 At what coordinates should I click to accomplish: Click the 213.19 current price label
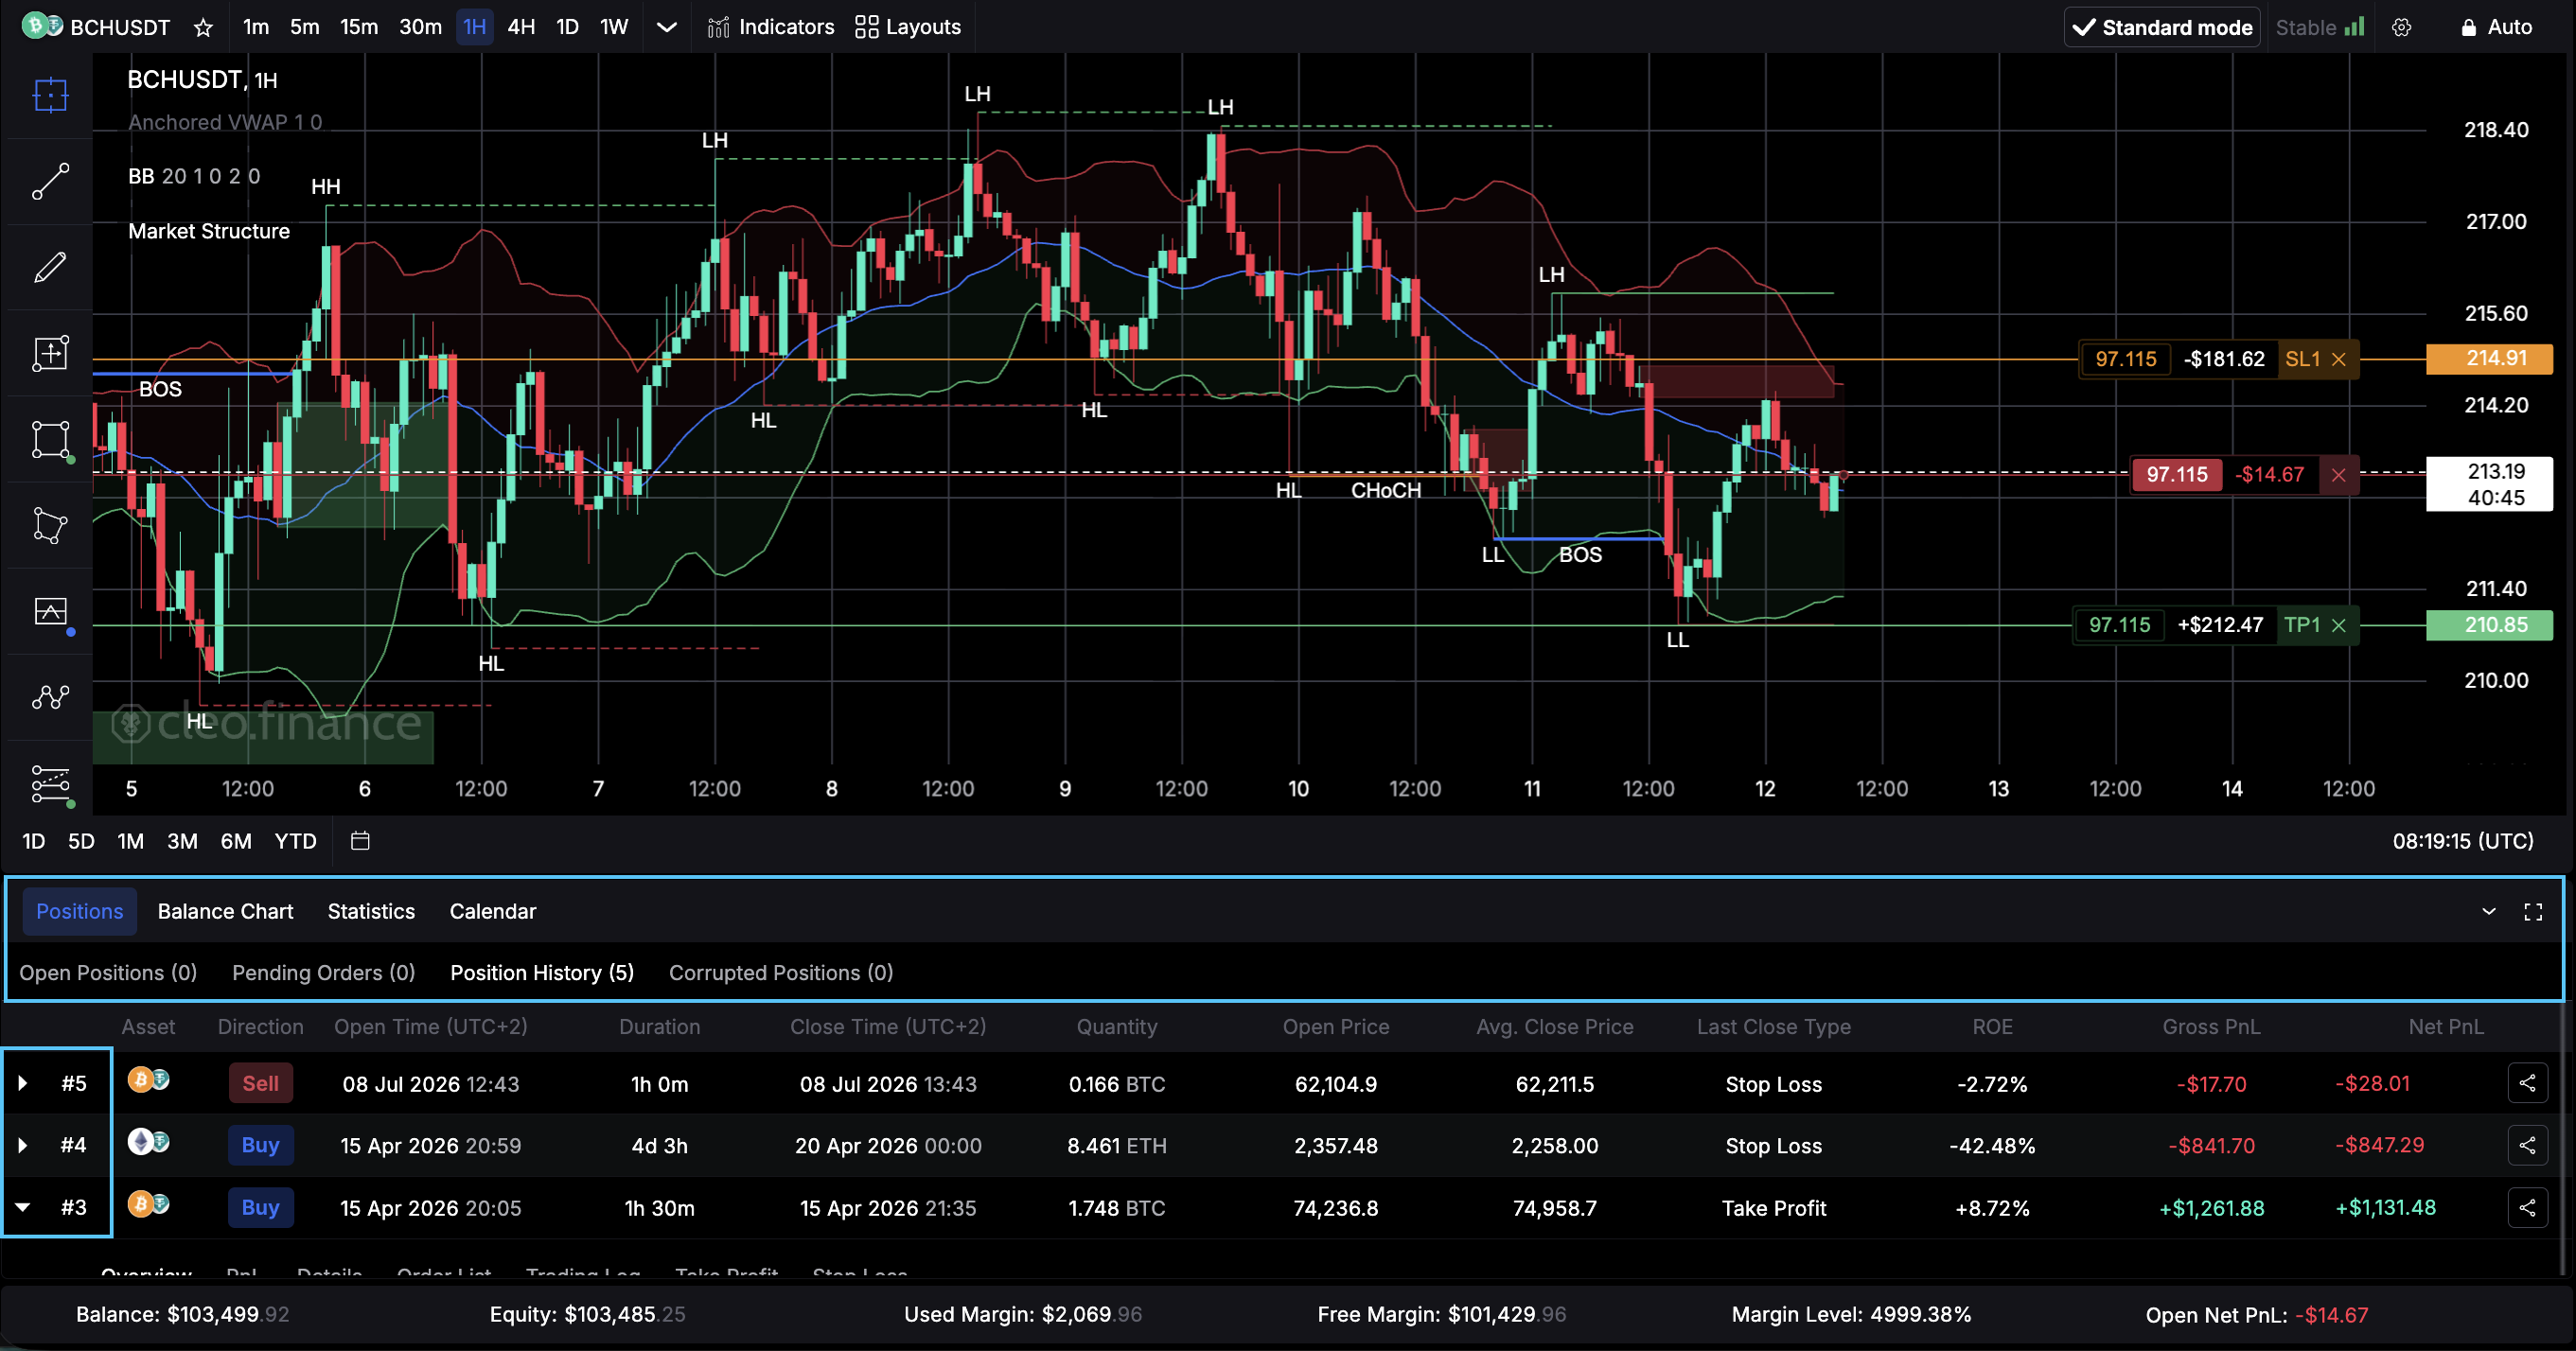pyautogui.click(x=2488, y=484)
